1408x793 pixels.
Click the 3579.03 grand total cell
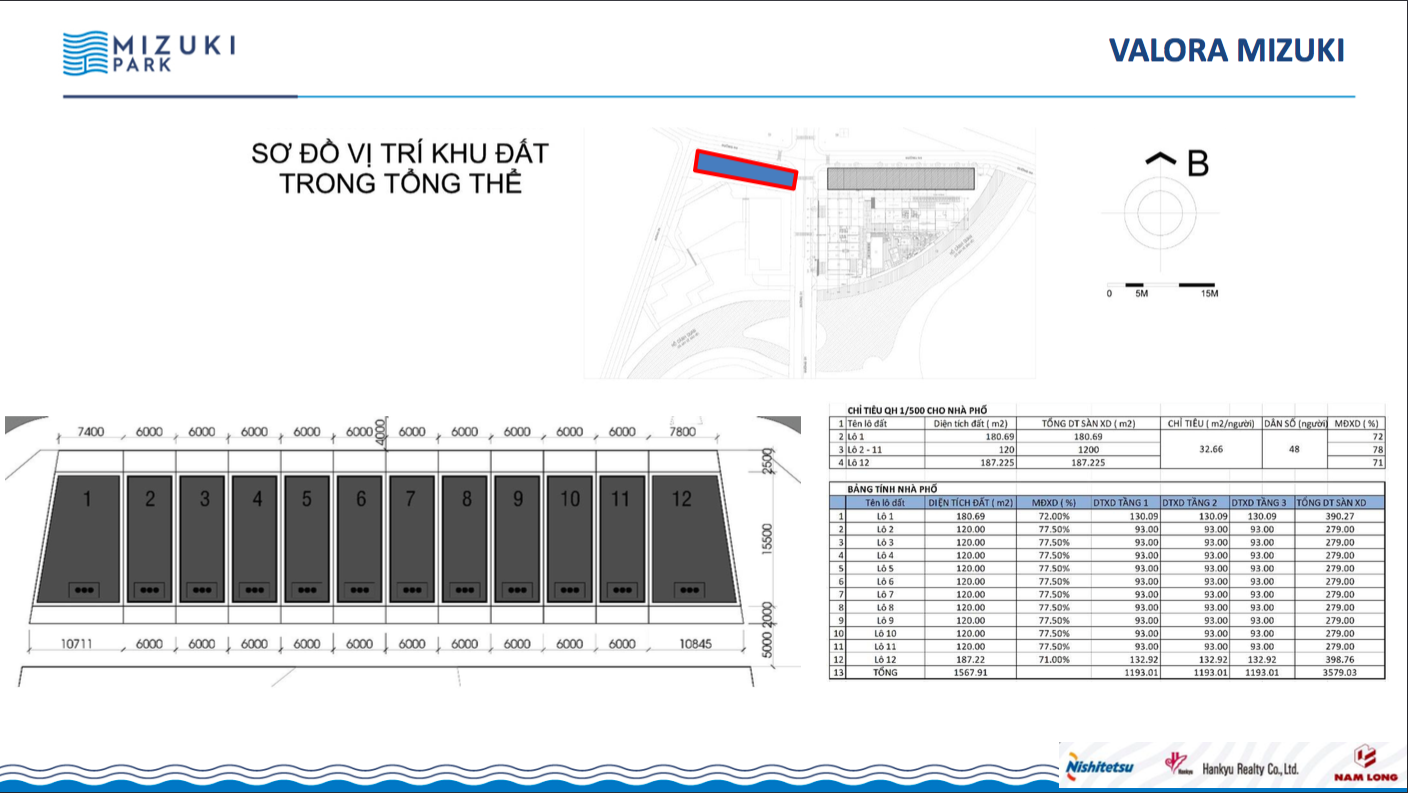(x=1339, y=672)
